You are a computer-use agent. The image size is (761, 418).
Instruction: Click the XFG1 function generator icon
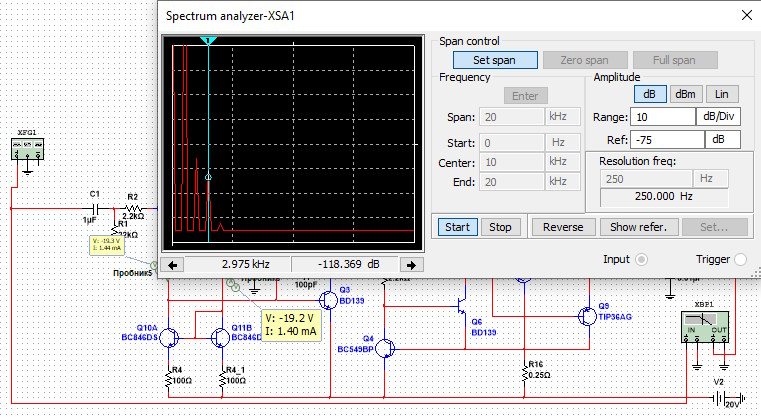[x=27, y=150]
